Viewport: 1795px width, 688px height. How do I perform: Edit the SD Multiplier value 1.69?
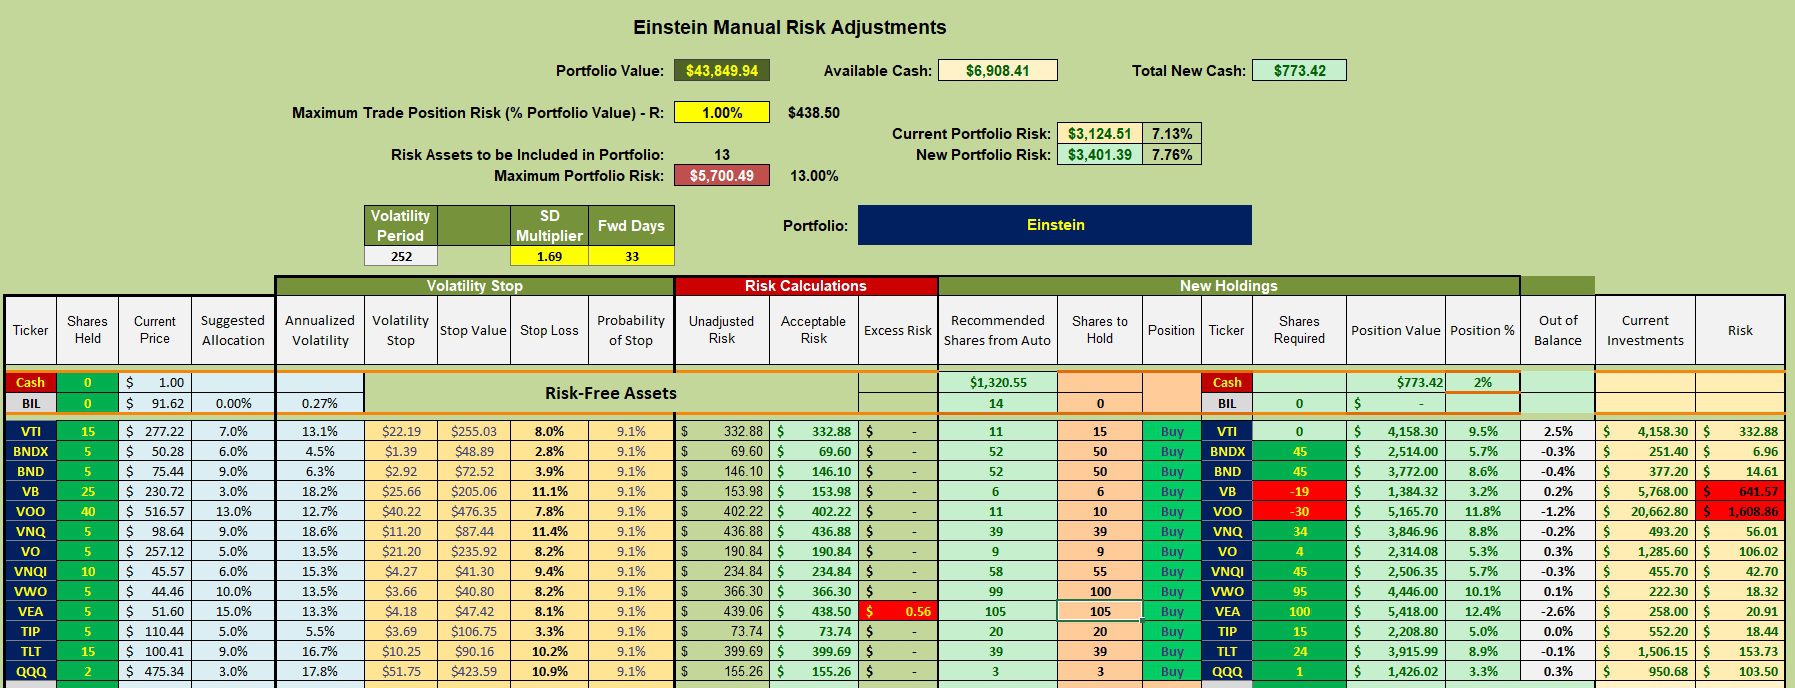pos(549,256)
